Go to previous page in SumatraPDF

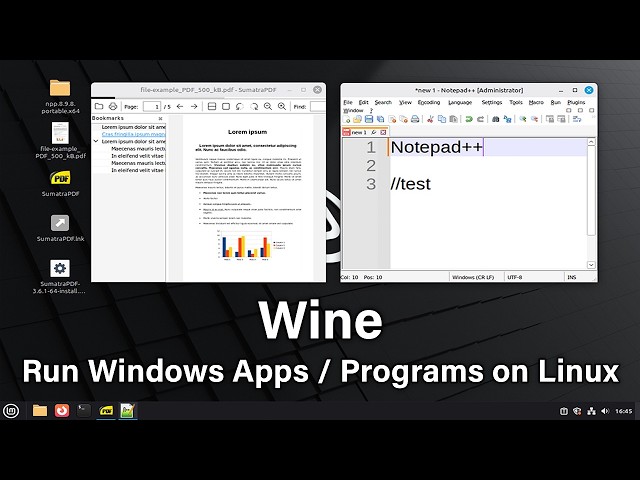(x=180, y=107)
